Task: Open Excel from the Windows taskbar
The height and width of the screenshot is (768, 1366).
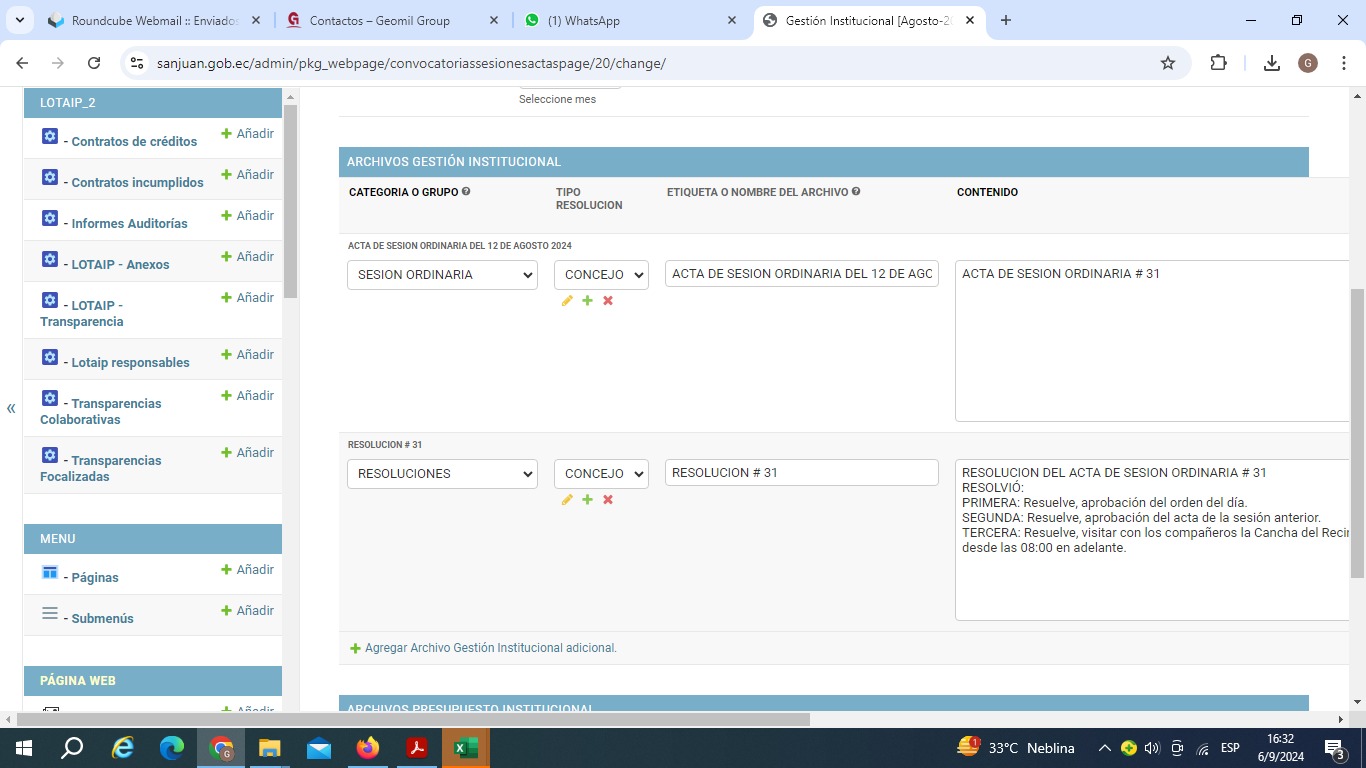Action: (466, 748)
